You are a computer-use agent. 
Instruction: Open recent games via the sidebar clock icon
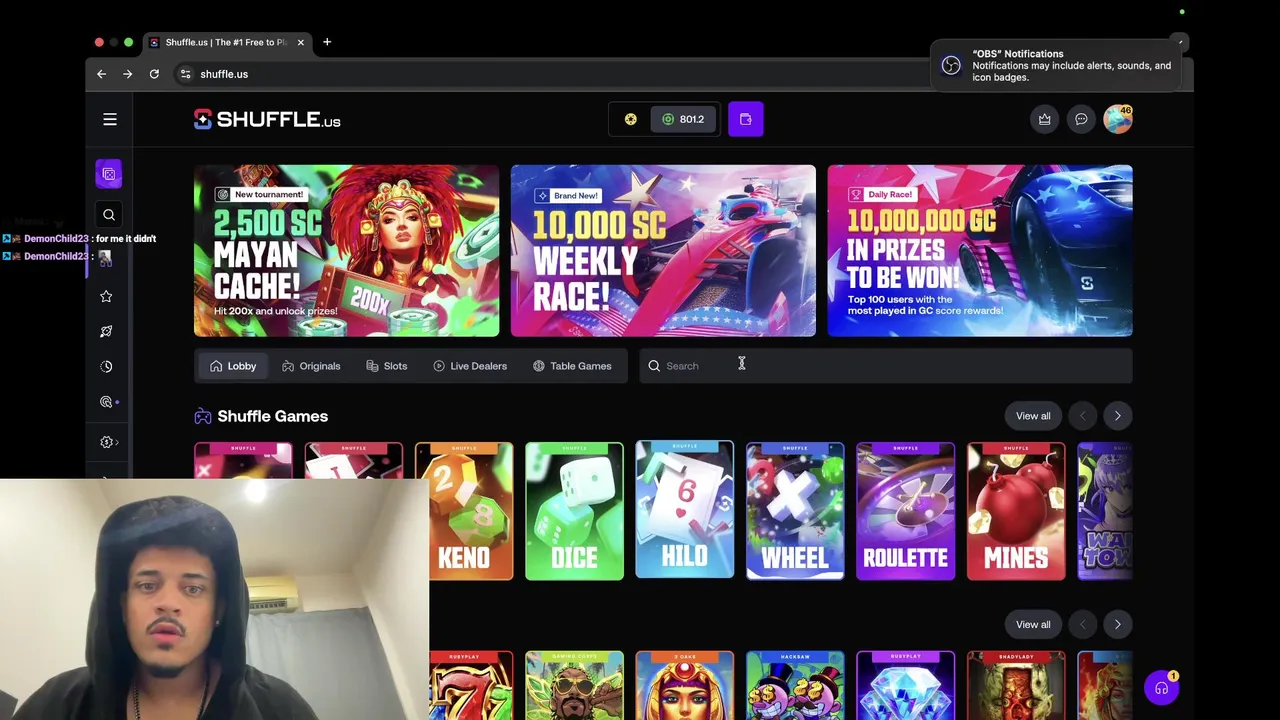[106, 366]
